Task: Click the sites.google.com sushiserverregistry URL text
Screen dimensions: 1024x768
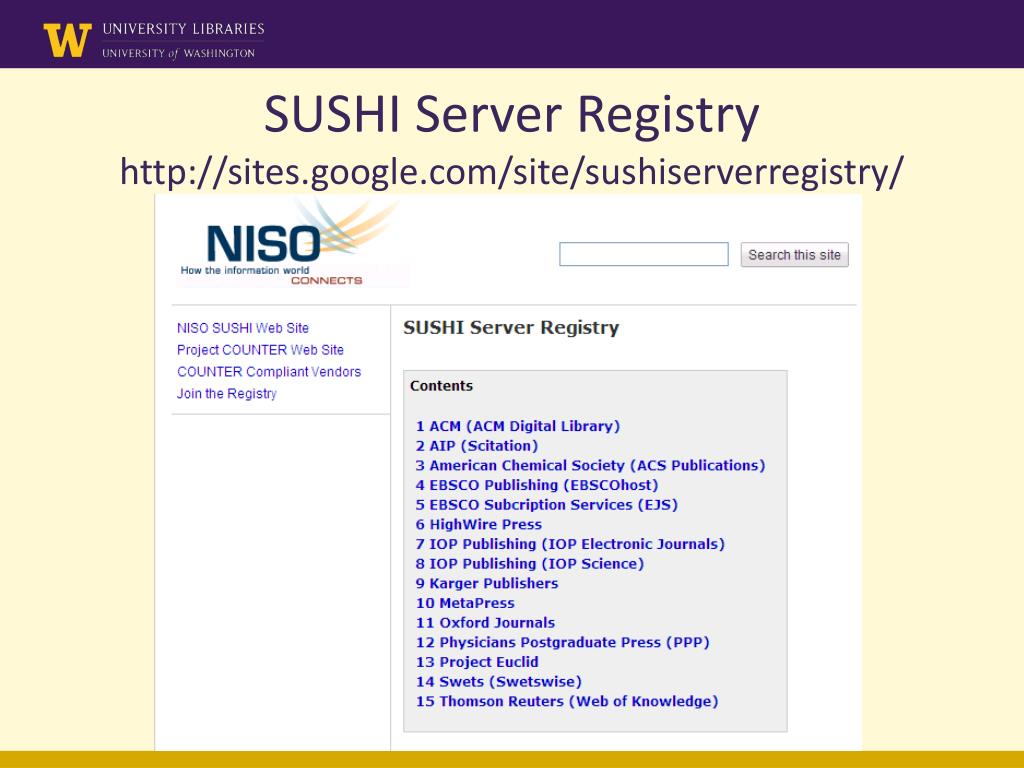Action: (x=511, y=172)
